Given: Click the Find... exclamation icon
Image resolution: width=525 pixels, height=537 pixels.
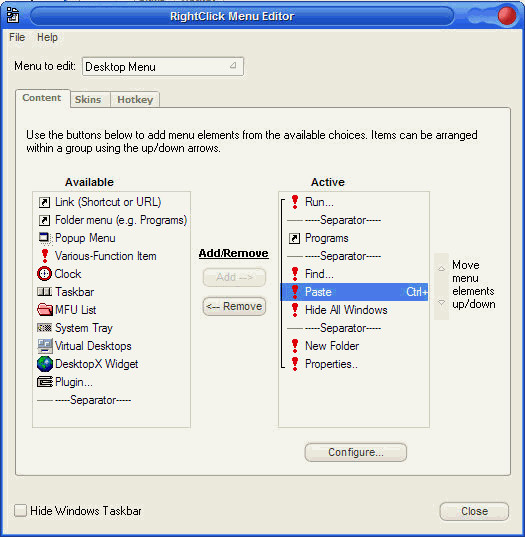Looking at the screenshot, I should [x=295, y=274].
